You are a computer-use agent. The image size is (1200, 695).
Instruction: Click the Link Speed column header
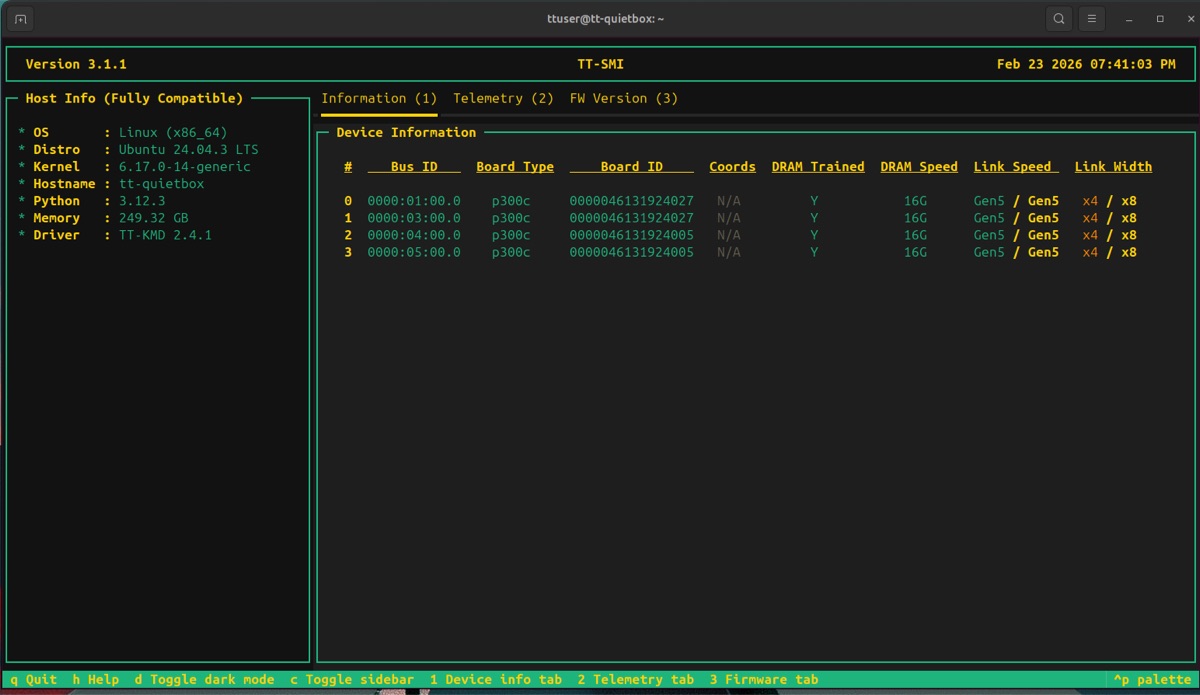(1015, 167)
